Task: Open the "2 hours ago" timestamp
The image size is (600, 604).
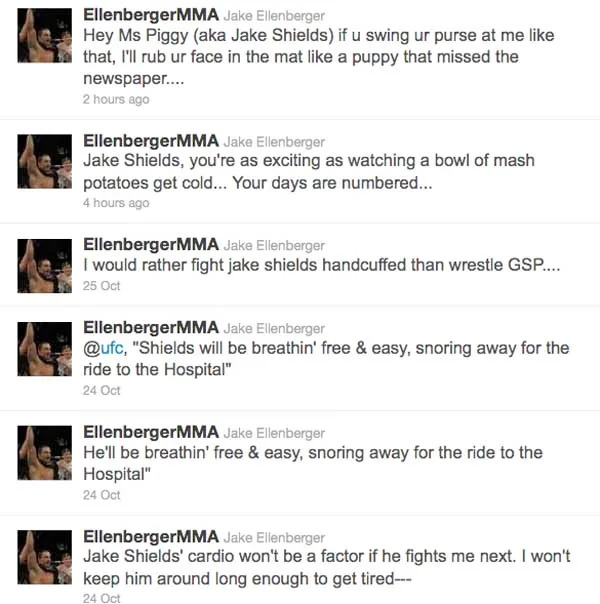Action: tap(115, 99)
